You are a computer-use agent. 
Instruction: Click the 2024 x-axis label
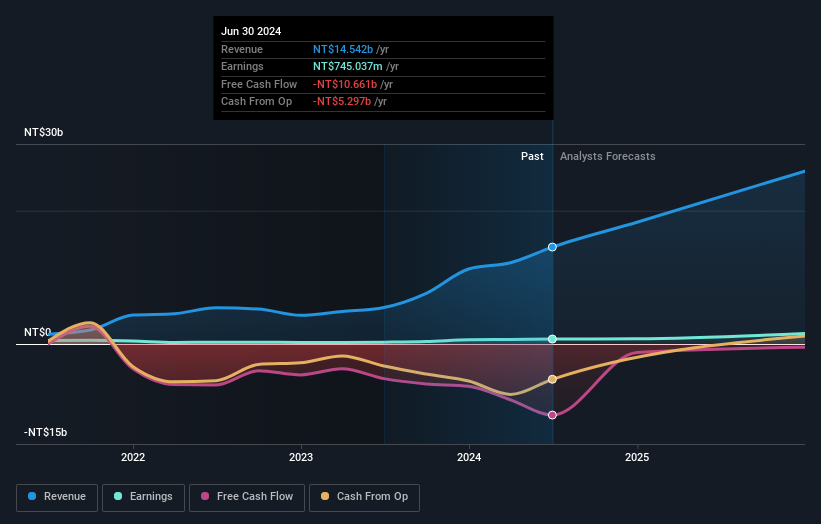(469, 457)
